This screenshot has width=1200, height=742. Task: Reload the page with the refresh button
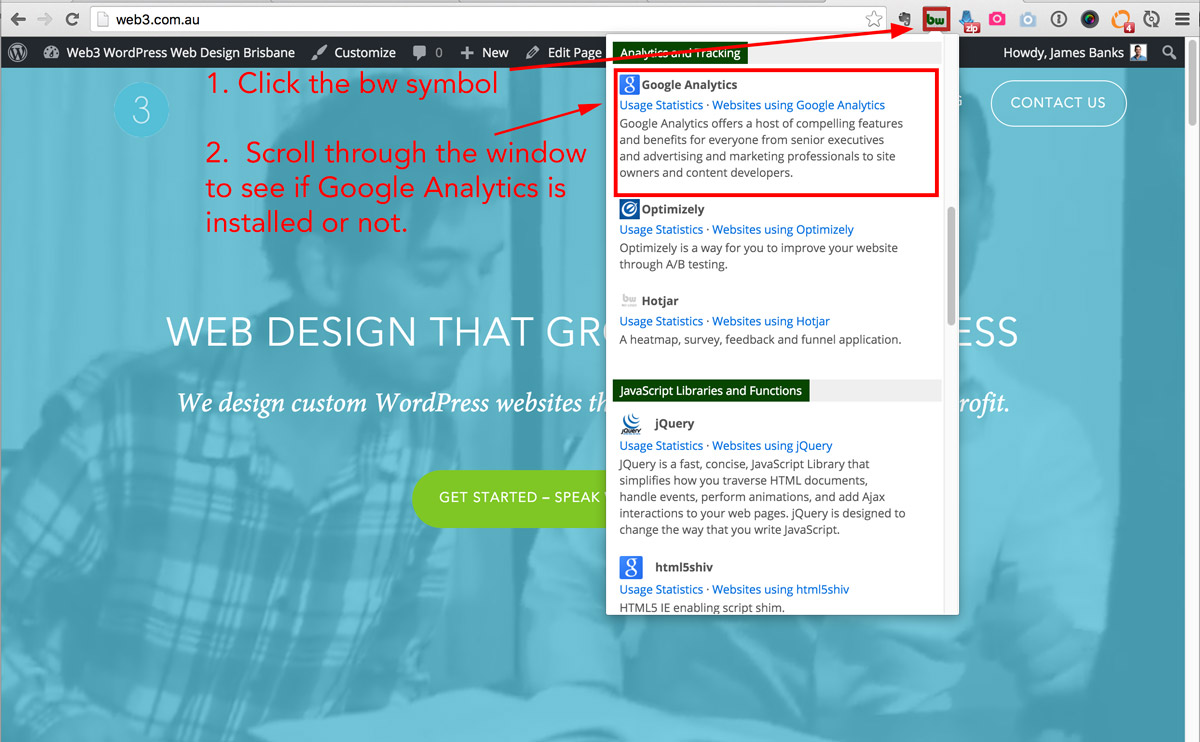[72, 19]
